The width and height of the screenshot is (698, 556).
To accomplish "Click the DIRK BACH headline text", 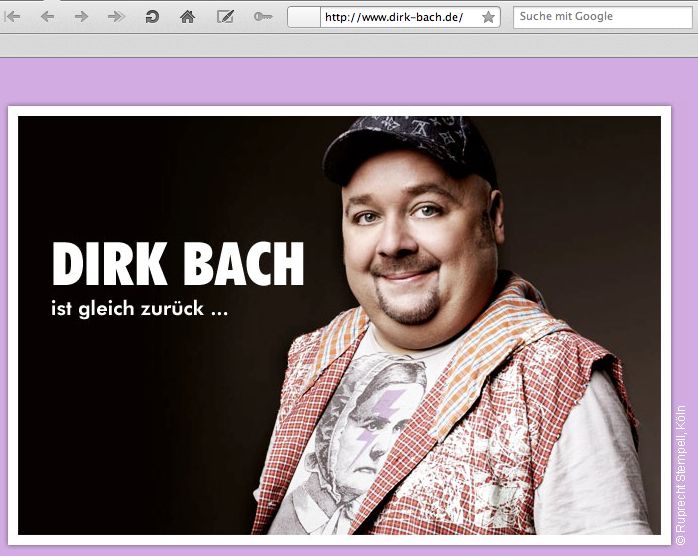I will pos(178,264).
